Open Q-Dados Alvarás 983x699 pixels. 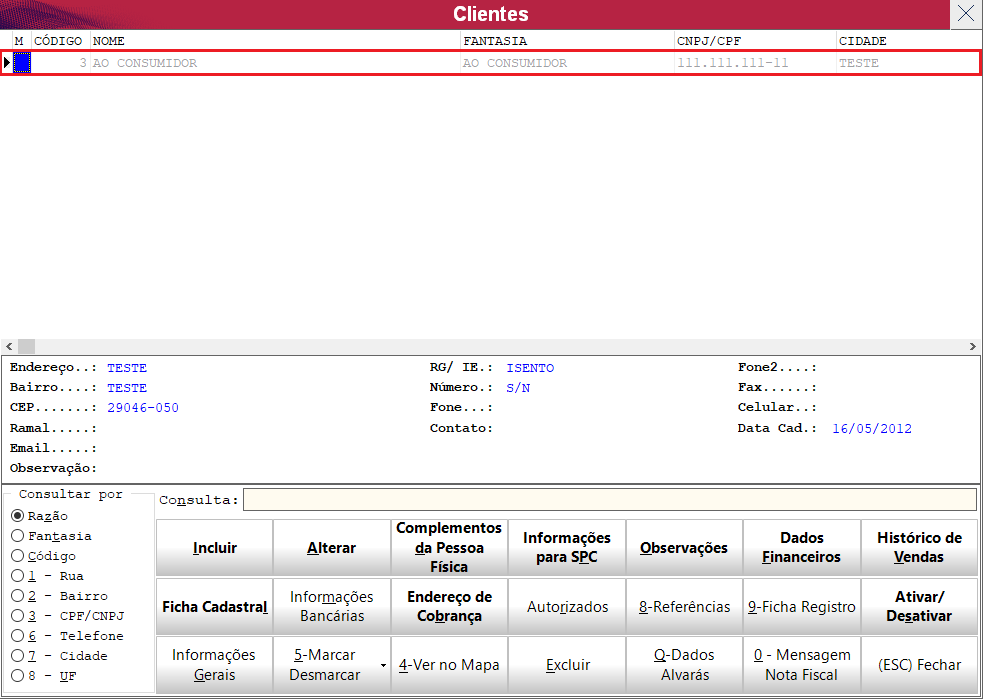click(684, 665)
